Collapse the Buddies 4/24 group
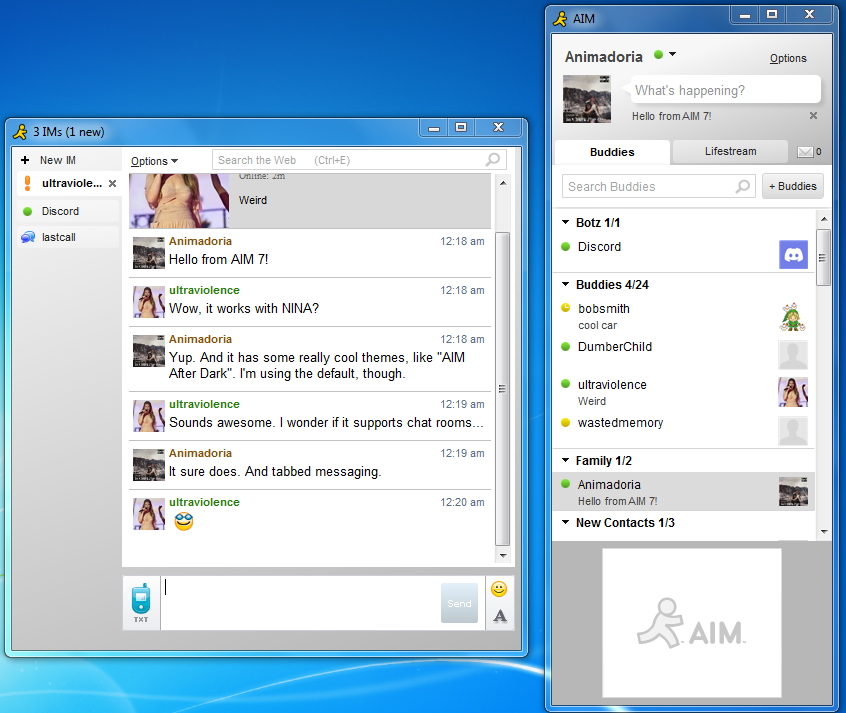Screen dimensions: 846x713 [x=565, y=284]
